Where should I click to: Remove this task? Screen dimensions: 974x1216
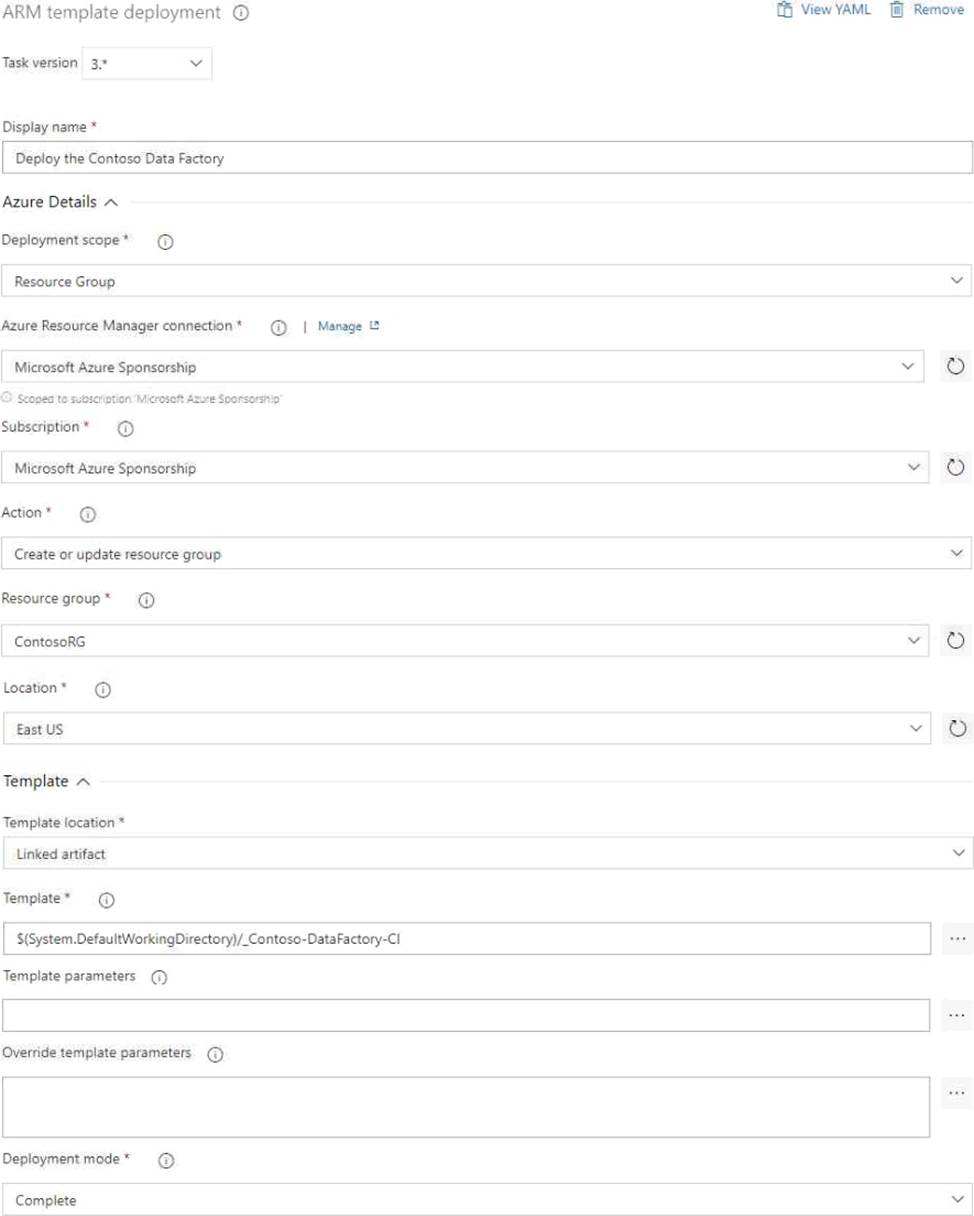[926, 10]
